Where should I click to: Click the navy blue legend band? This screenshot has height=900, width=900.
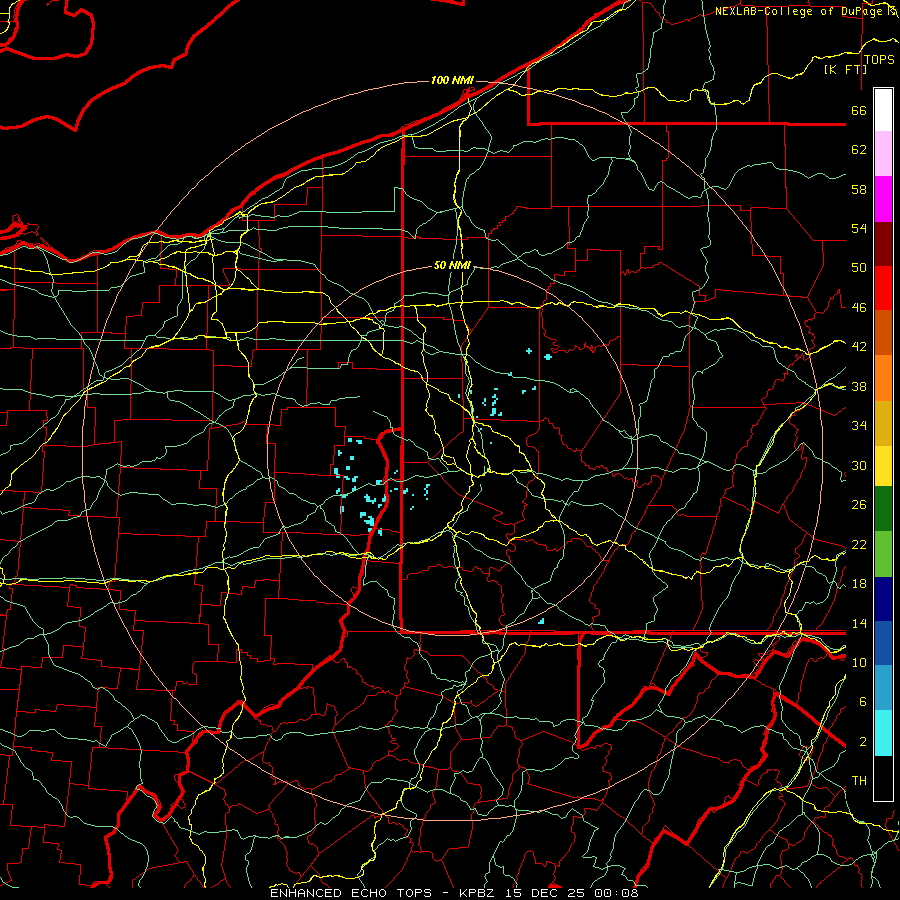click(883, 599)
